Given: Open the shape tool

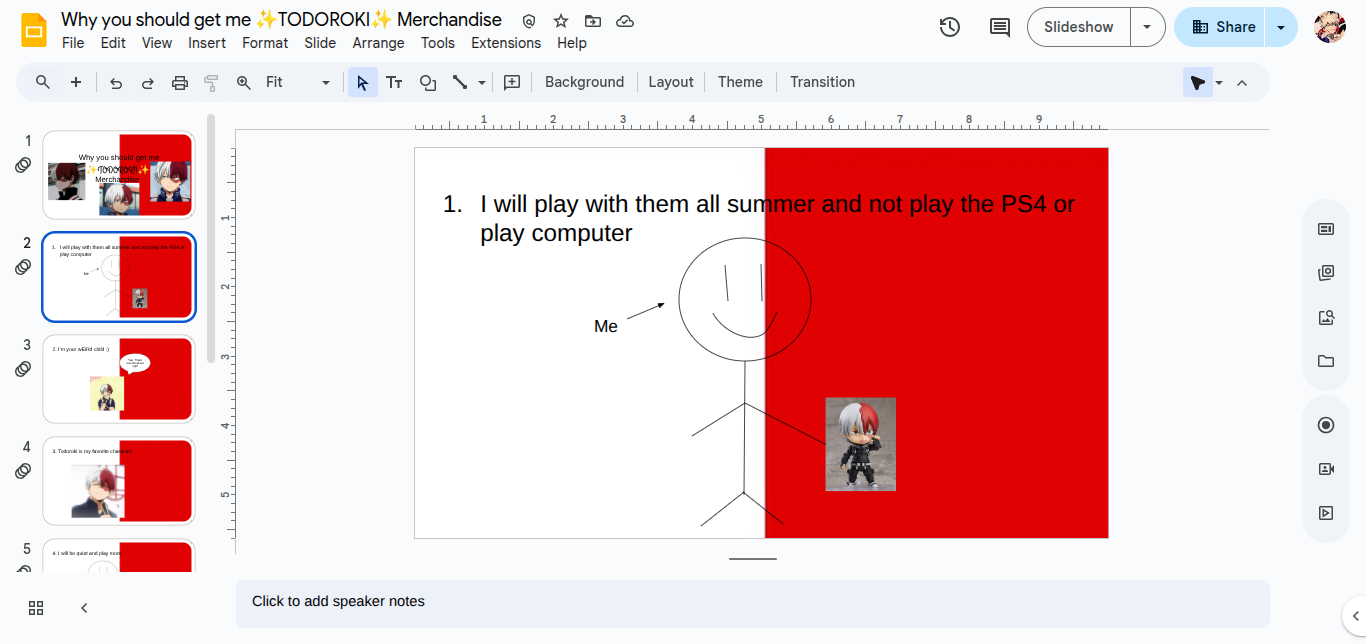Looking at the screenshot, I should click(x=427, y=82).
